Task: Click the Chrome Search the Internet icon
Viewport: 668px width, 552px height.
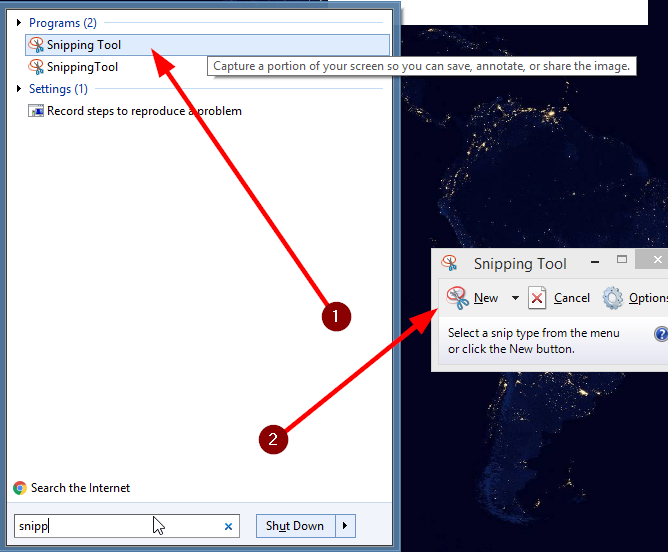Action: click(x=20, y=488)
